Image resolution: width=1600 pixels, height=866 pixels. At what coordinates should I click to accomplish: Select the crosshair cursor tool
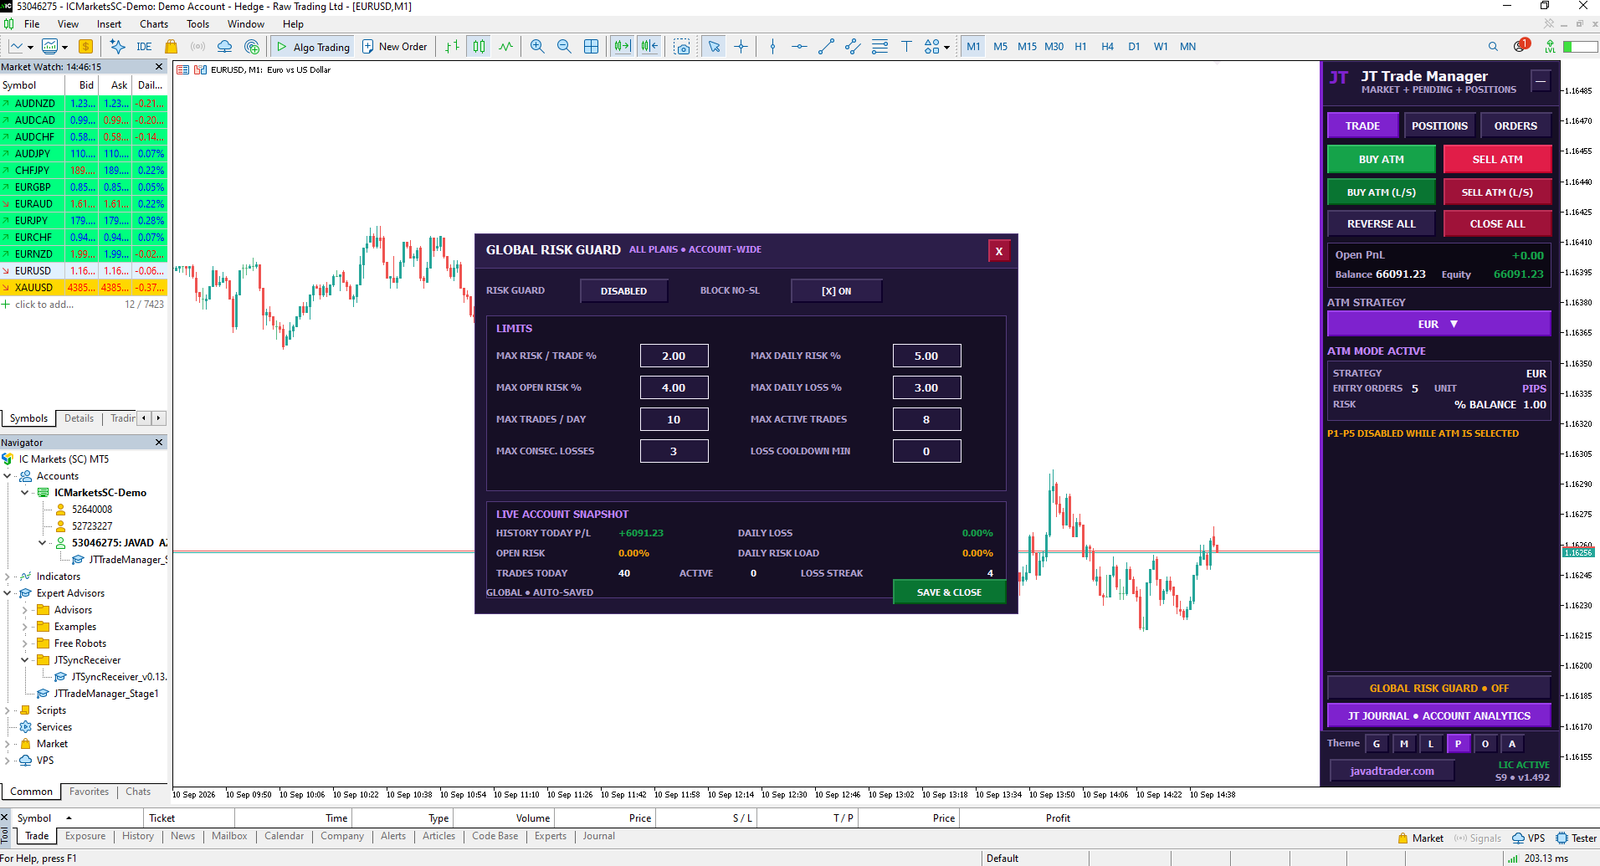[741, 46]
